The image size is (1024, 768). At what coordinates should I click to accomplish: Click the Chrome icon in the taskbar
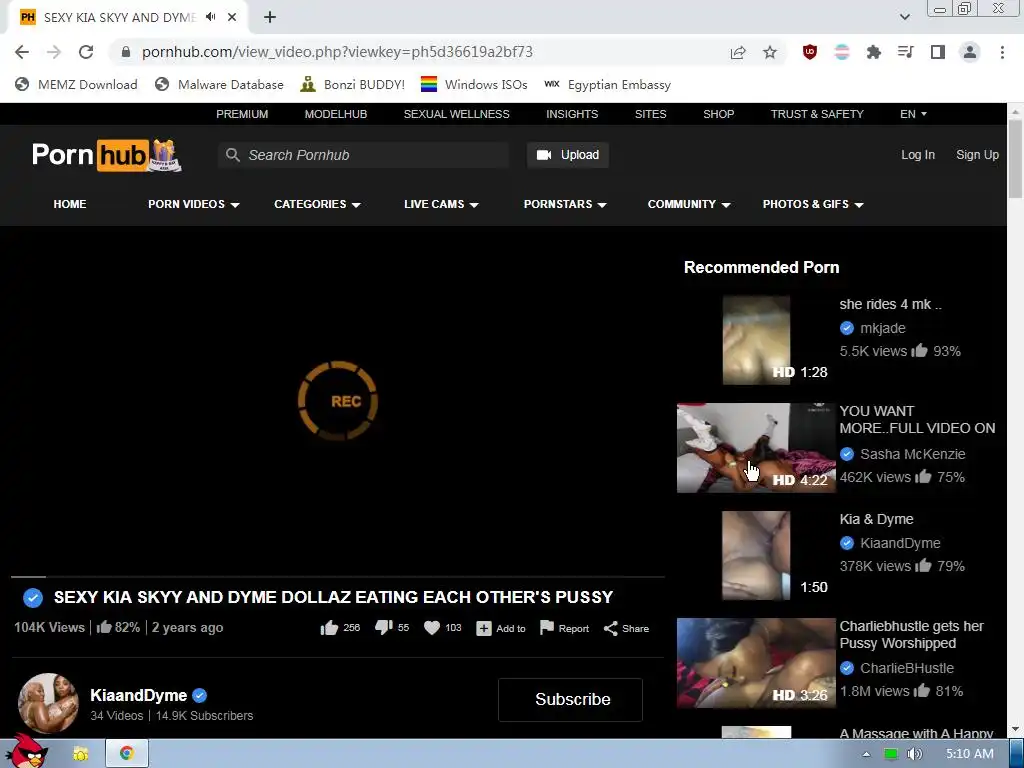point(127,754)
